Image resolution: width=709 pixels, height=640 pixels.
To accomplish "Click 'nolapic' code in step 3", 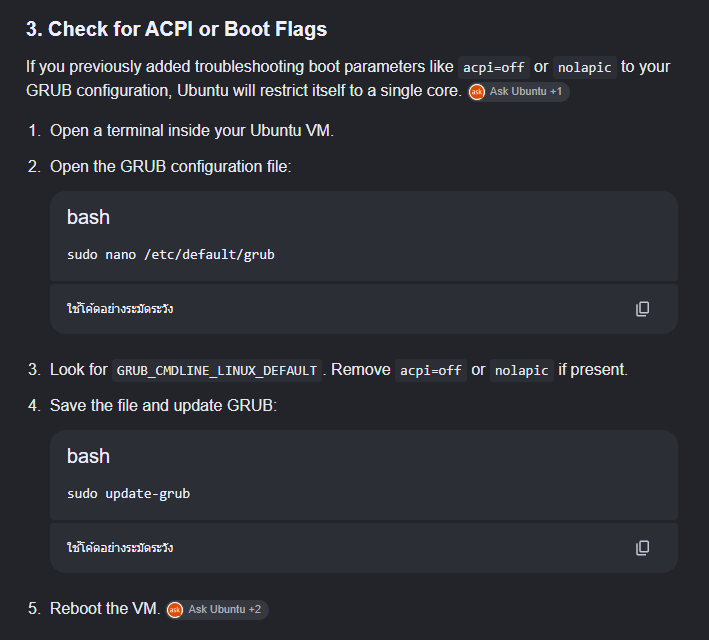I will pyautogui.click(x=521, y=370).
